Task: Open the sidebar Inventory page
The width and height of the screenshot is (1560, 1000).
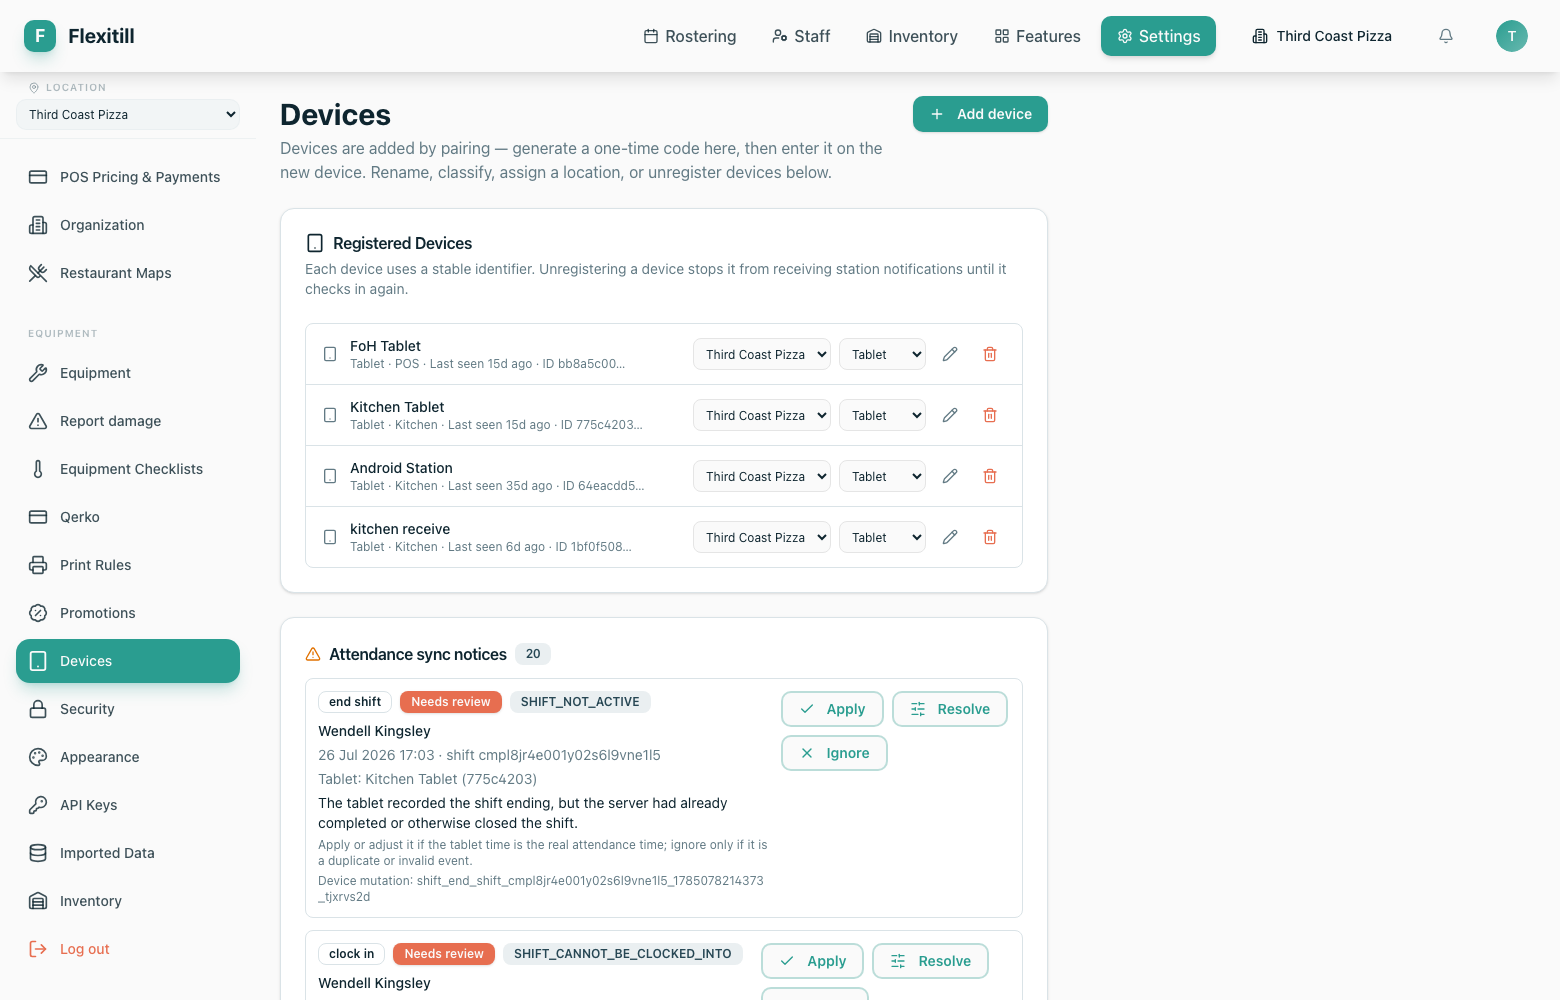Action: (128, 901)
